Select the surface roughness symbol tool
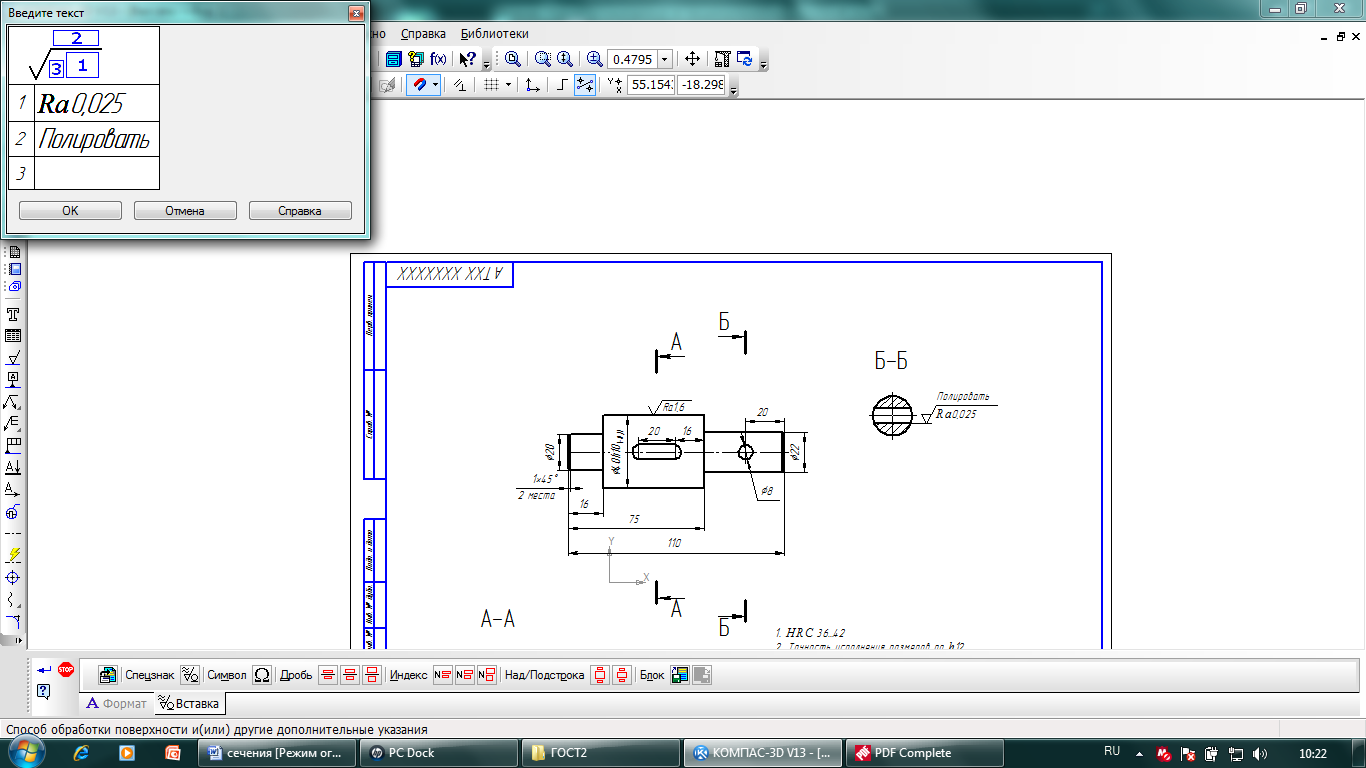Image resolution: width=1366 pixels, height=768 pixels. click(x=13, y=358)
